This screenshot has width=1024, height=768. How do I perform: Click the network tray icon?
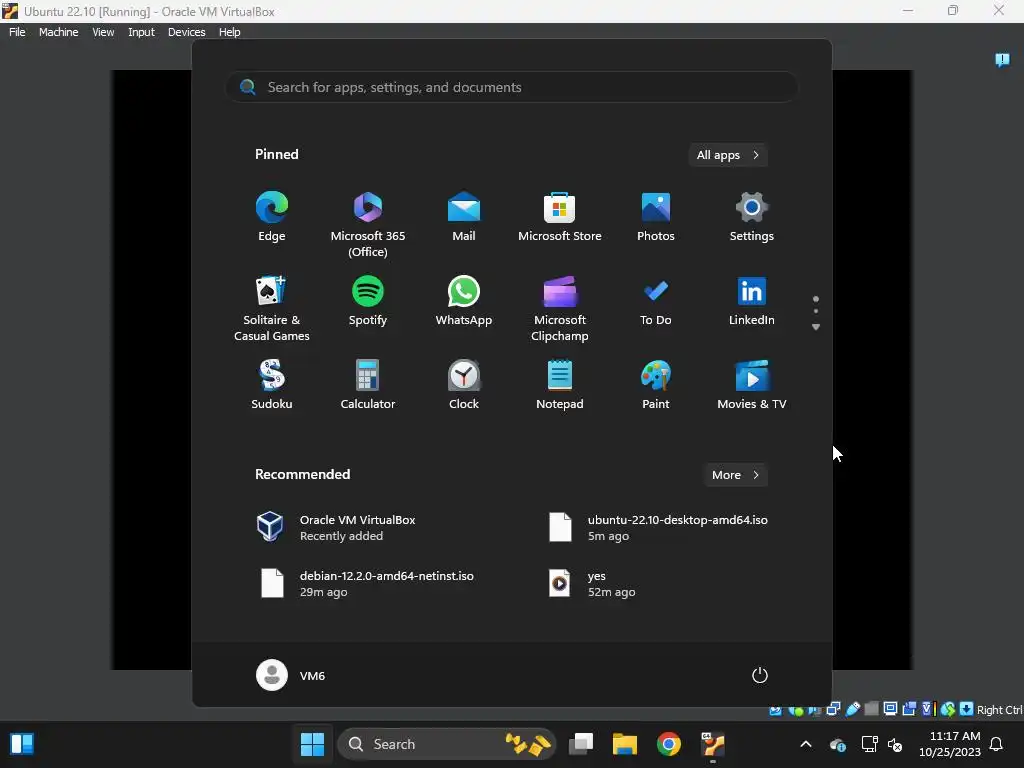(869, 744)
